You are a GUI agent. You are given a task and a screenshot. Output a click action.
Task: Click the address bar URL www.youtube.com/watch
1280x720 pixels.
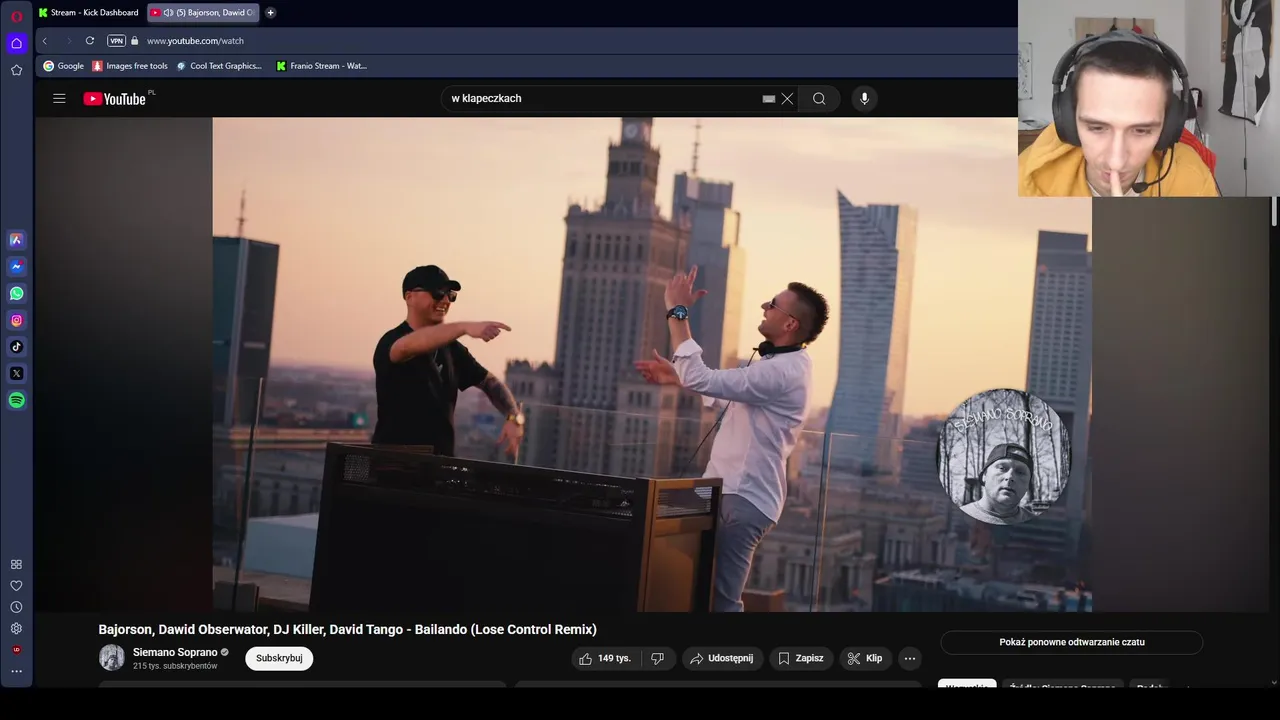[195, 41]
